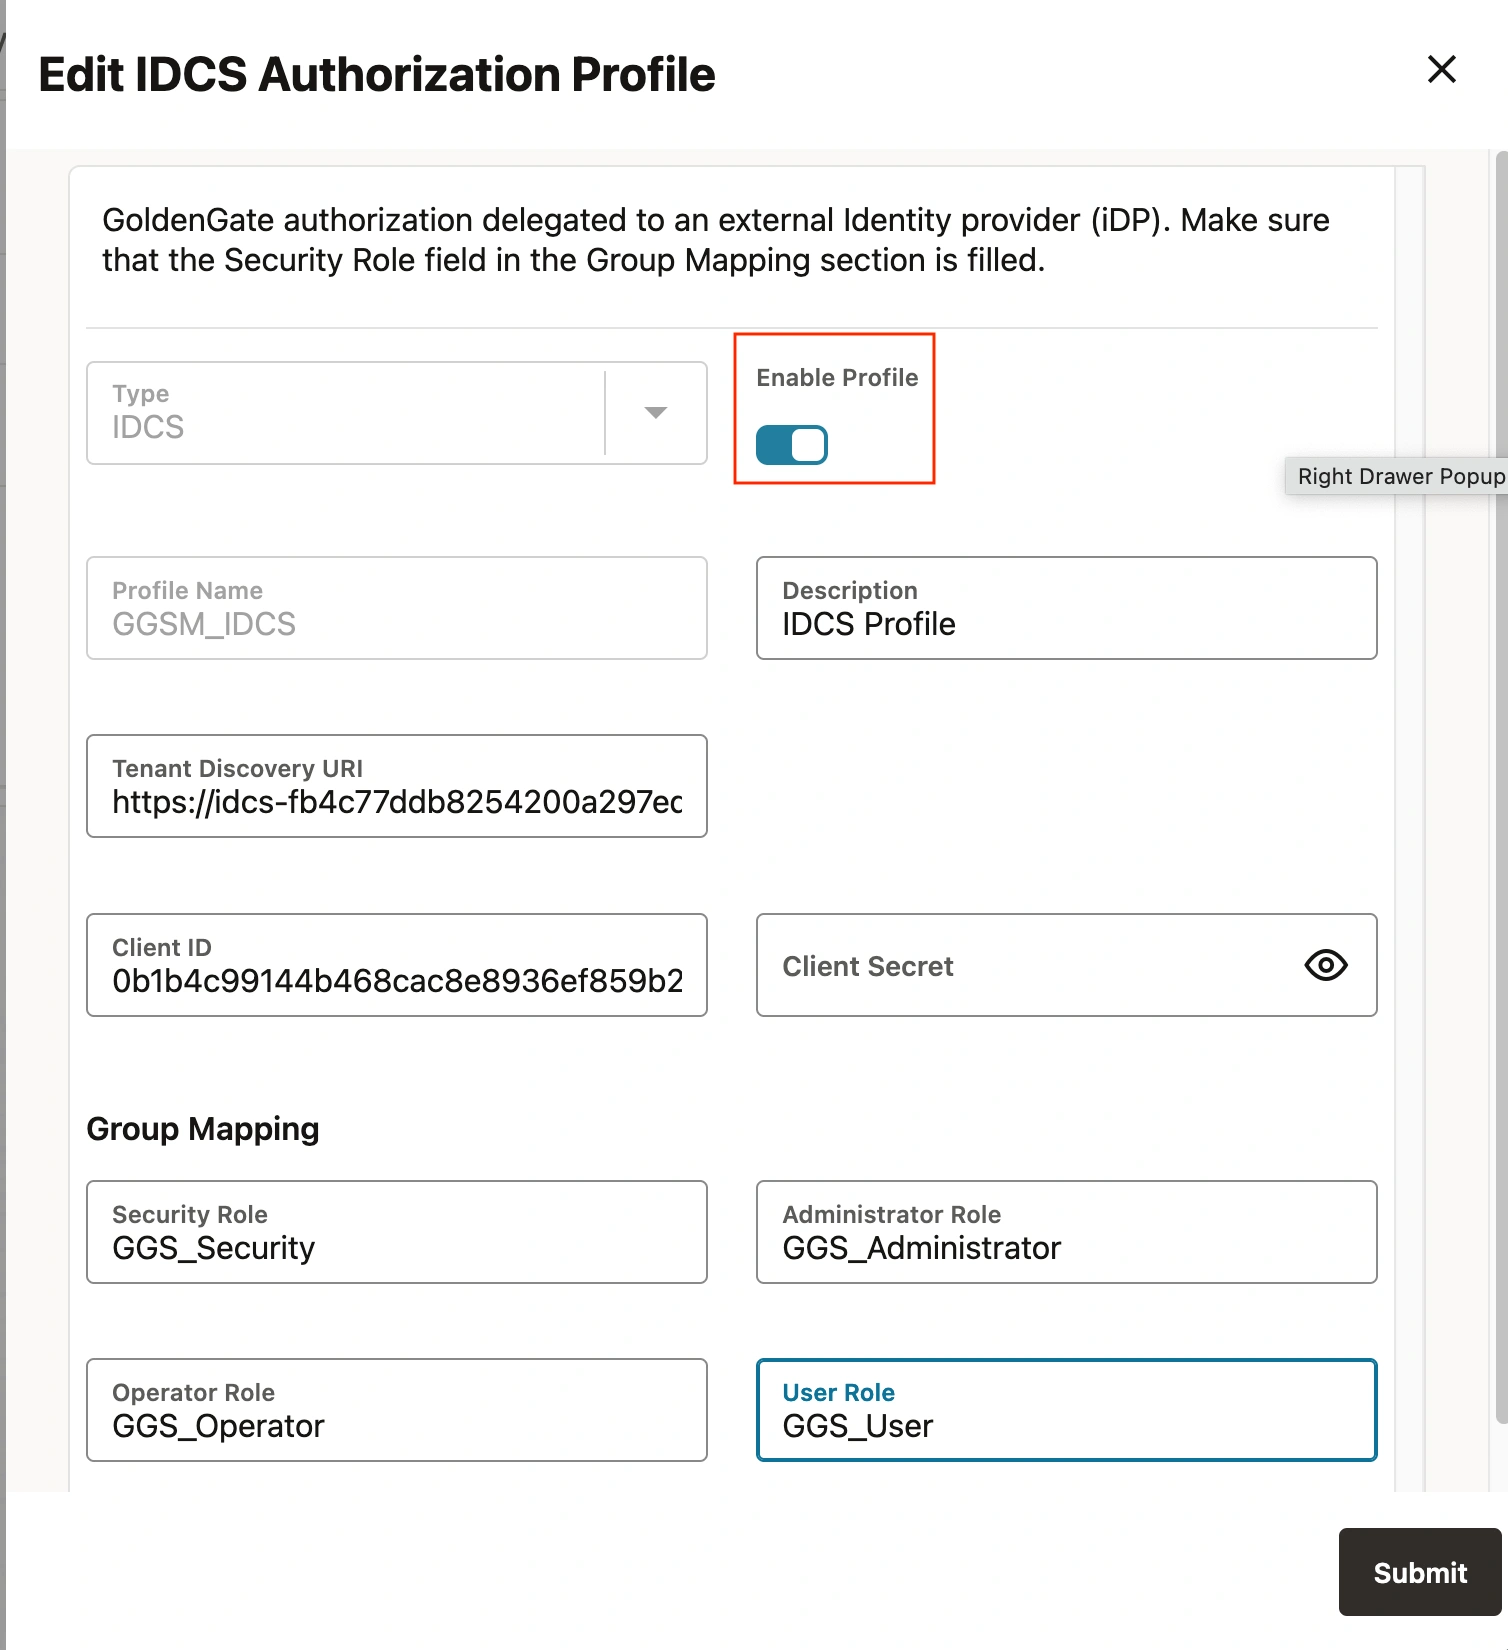Click the User Role field
The image size is (1508, 1650).
pos(1067,1410)
